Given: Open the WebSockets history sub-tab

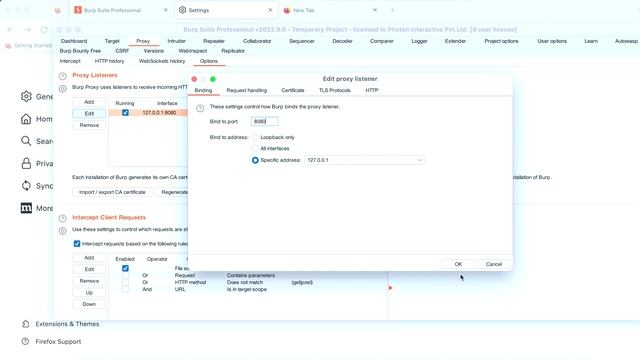Looking at the screenshot, I should [x=162, y=61].
